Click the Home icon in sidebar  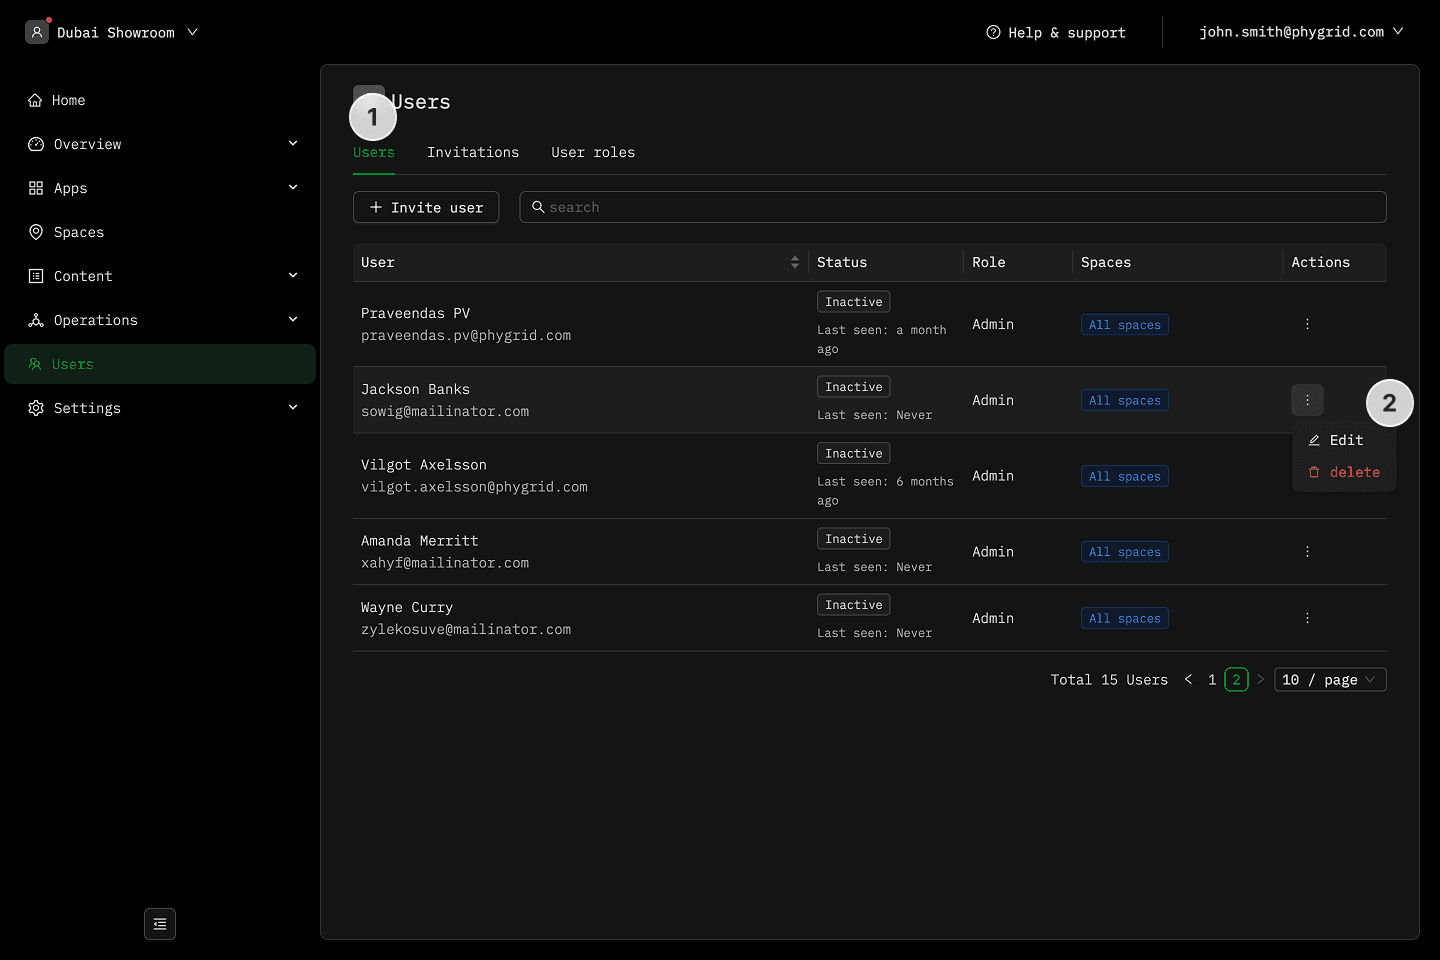(35, 100)
